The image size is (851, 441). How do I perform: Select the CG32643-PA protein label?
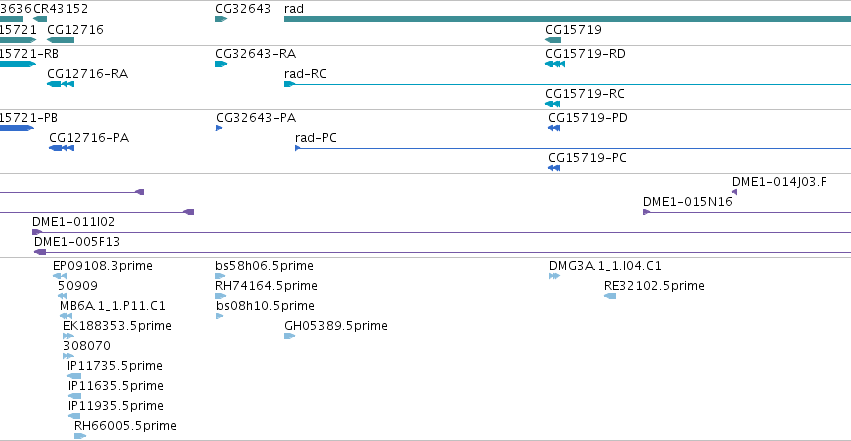pos(256,118)
